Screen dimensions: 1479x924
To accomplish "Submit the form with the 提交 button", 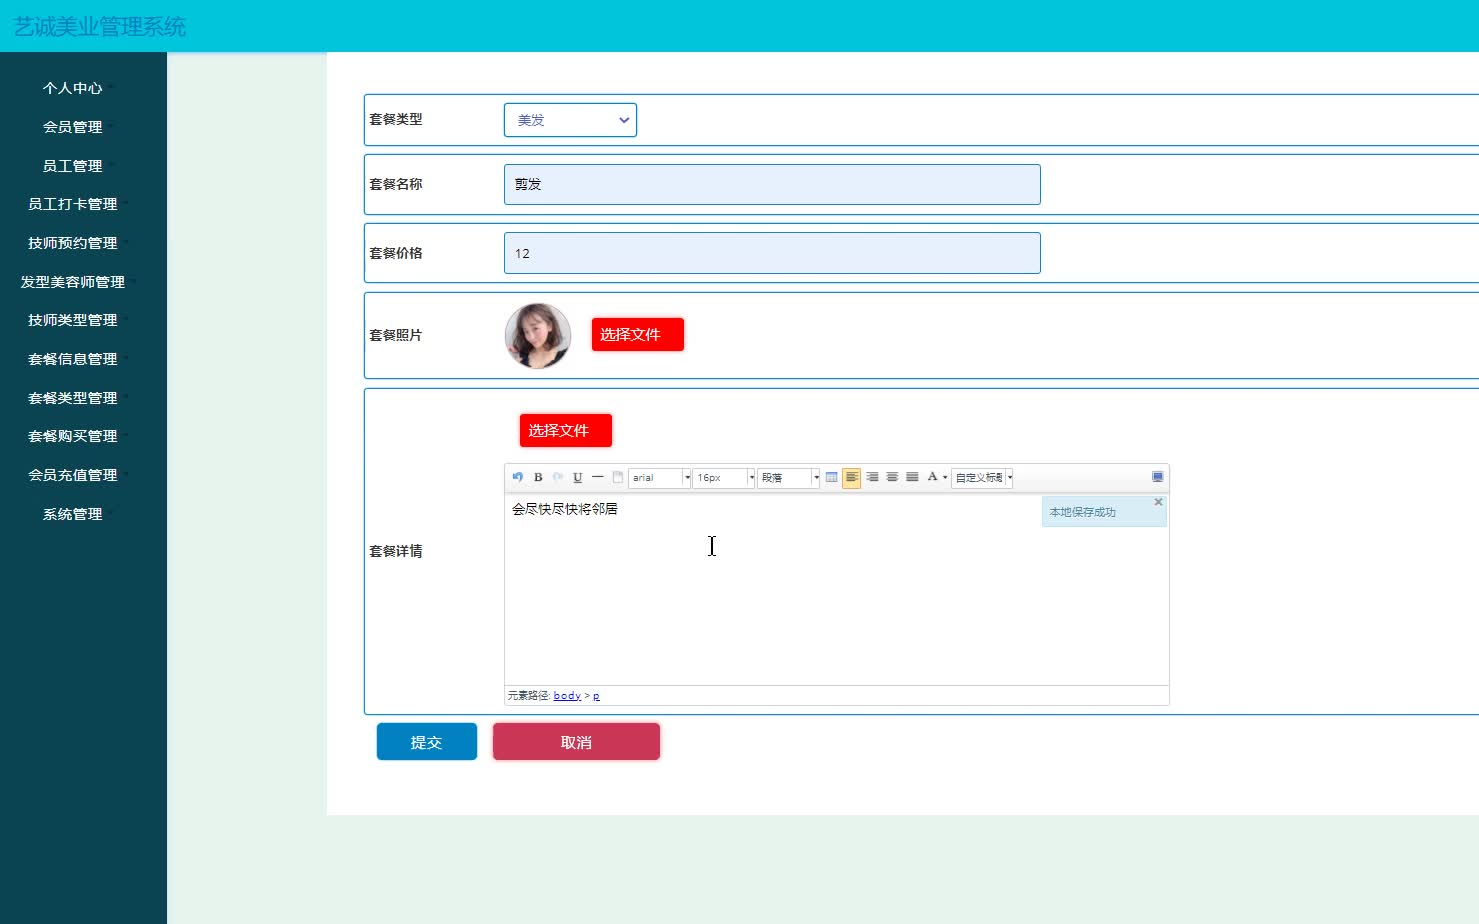I will 426,741.
